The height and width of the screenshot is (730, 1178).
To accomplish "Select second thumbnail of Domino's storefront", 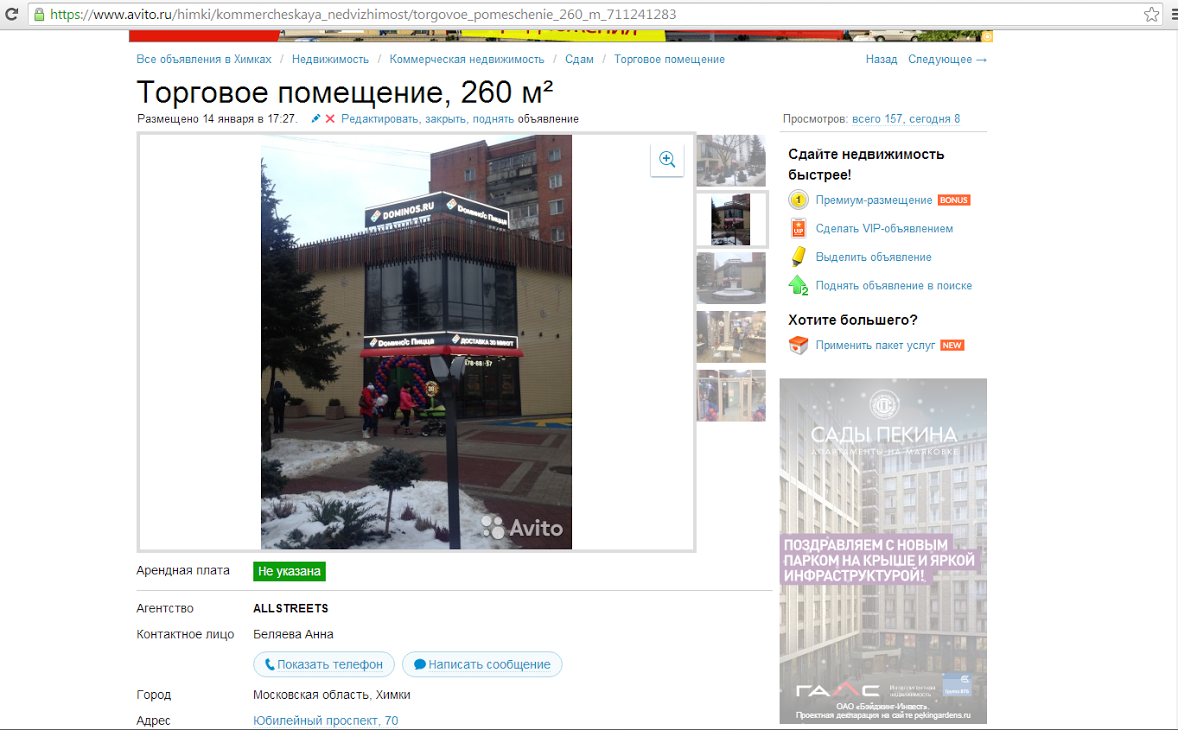I will [x=731, y=219].
